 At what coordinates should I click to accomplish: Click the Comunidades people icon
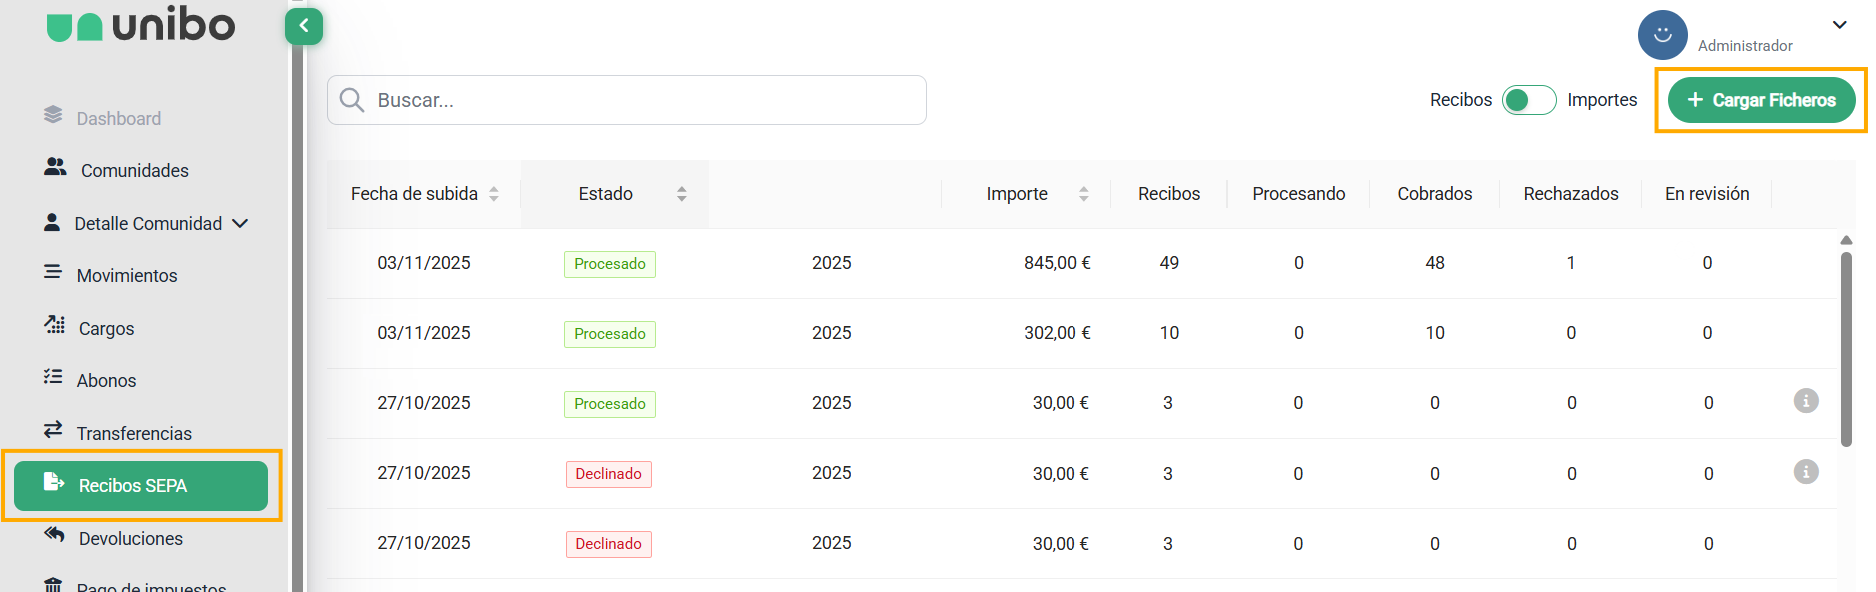[55, 167]
